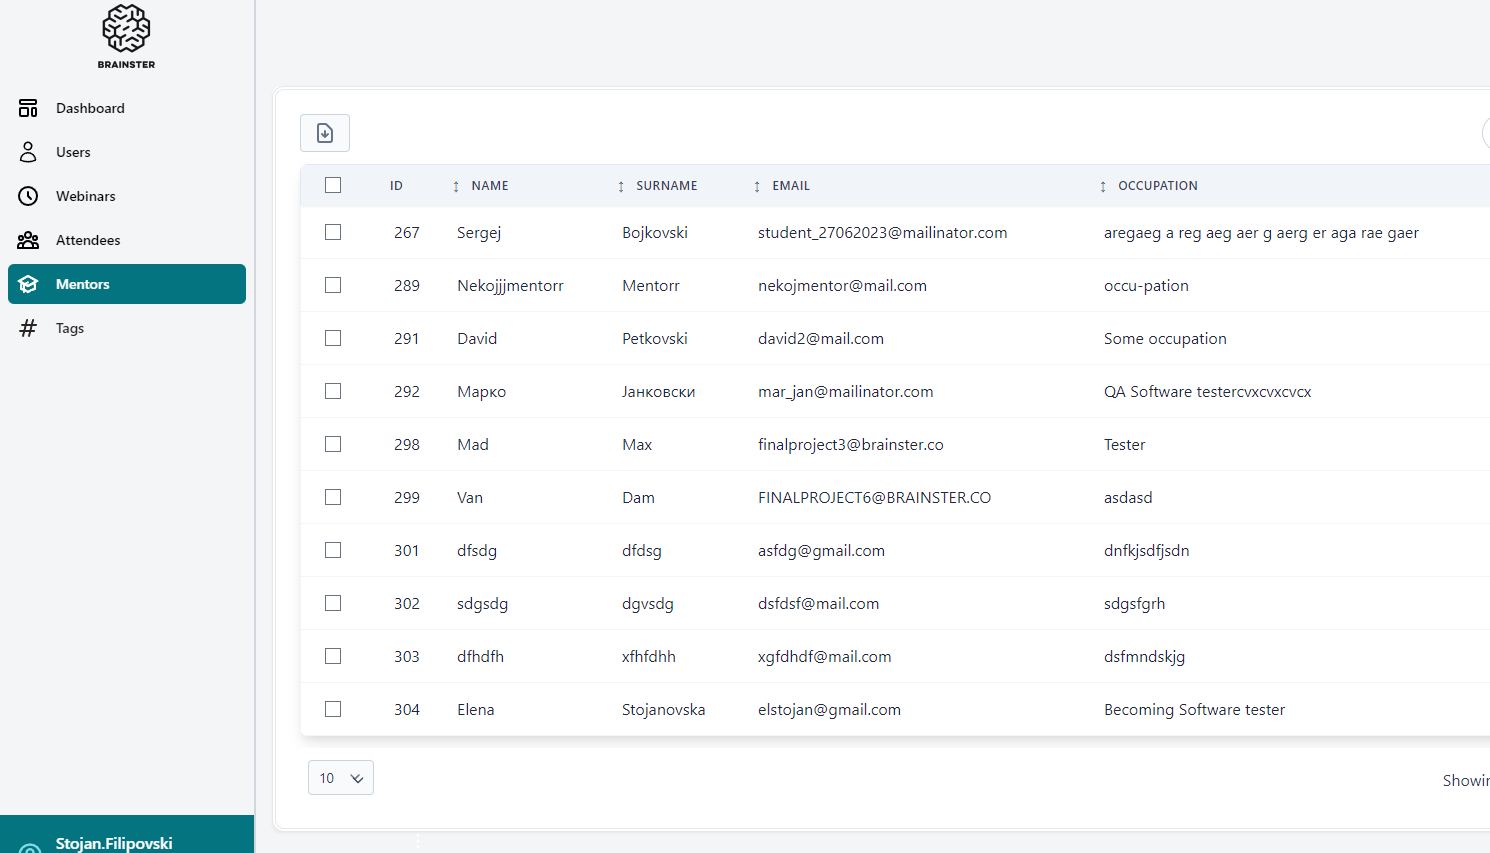This screenshot has width=1490, height=853.
Task: Click the Brainster logo icon
Action: (126, 29)
